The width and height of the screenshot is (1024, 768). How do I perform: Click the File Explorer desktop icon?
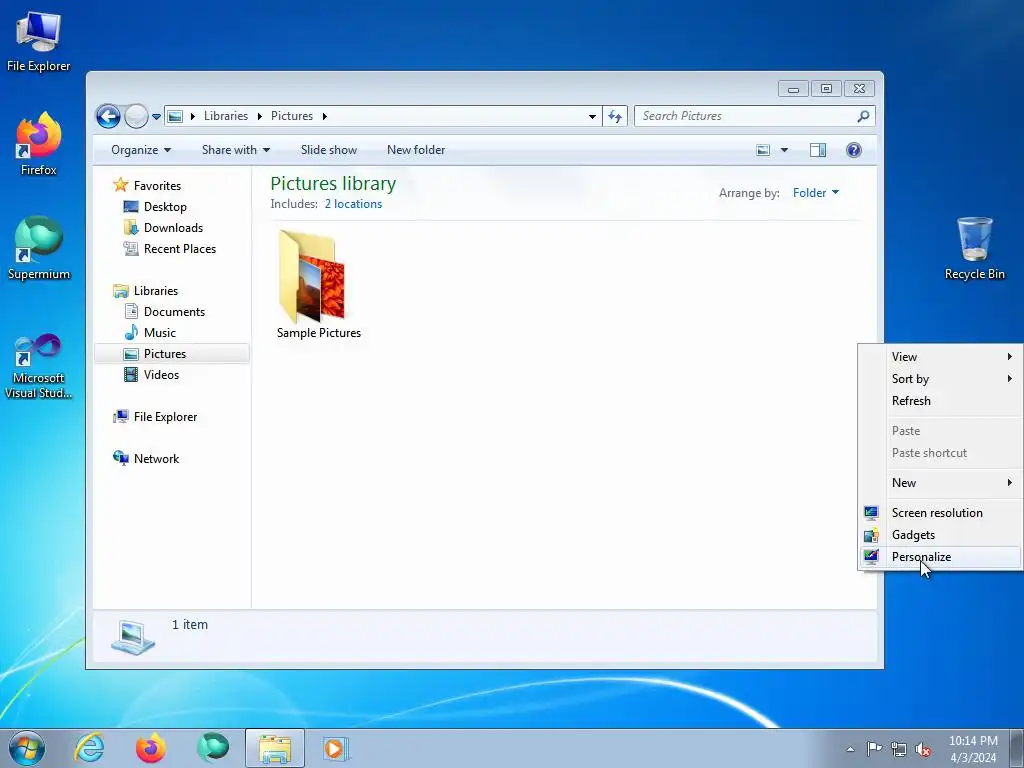pyautogui.click(x=39, y=42)
